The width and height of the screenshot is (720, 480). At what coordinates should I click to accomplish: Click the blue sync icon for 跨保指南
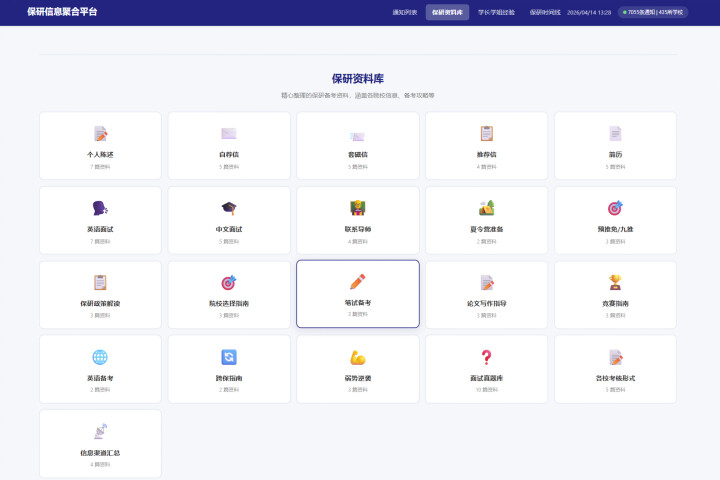(229, 357)
